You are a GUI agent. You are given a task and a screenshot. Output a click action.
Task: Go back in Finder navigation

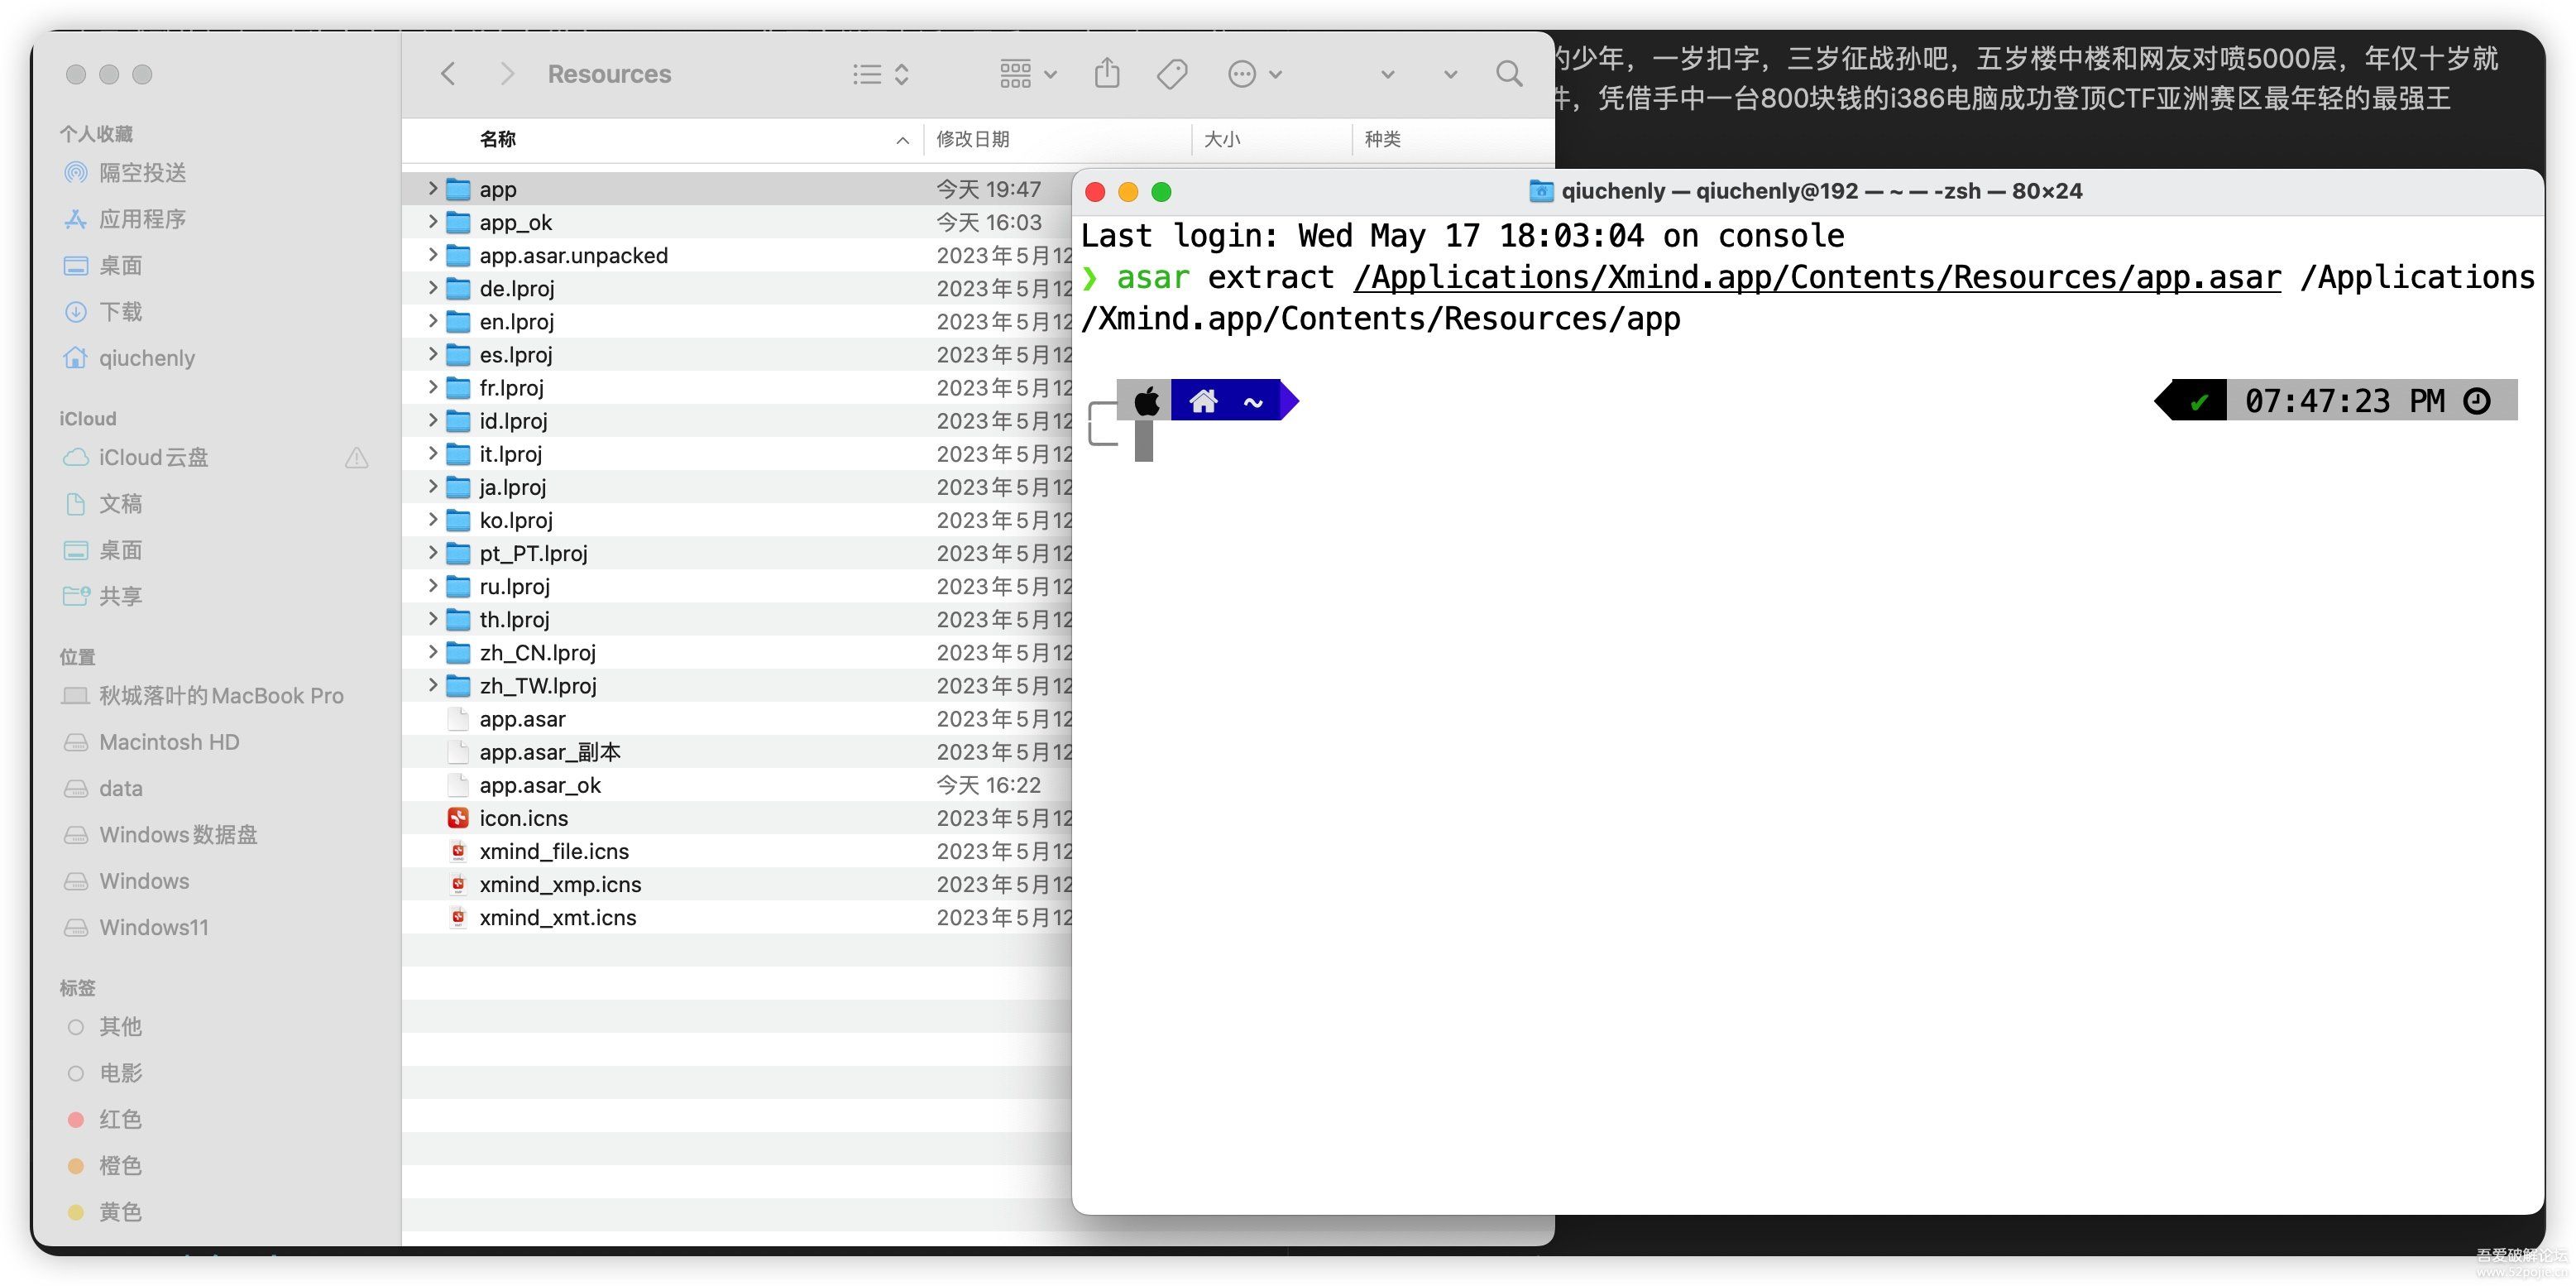click(x=448, y=74)
